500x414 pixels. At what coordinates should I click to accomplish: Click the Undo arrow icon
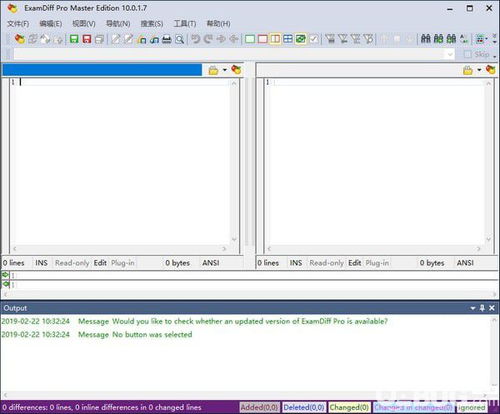tap(195, 39)
